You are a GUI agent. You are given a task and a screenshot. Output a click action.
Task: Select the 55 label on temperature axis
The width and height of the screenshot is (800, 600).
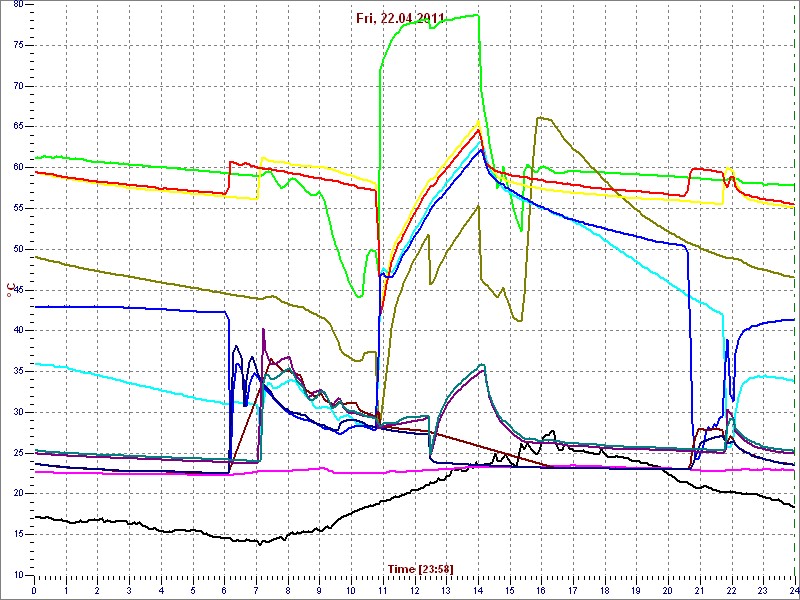click(17, 209)
